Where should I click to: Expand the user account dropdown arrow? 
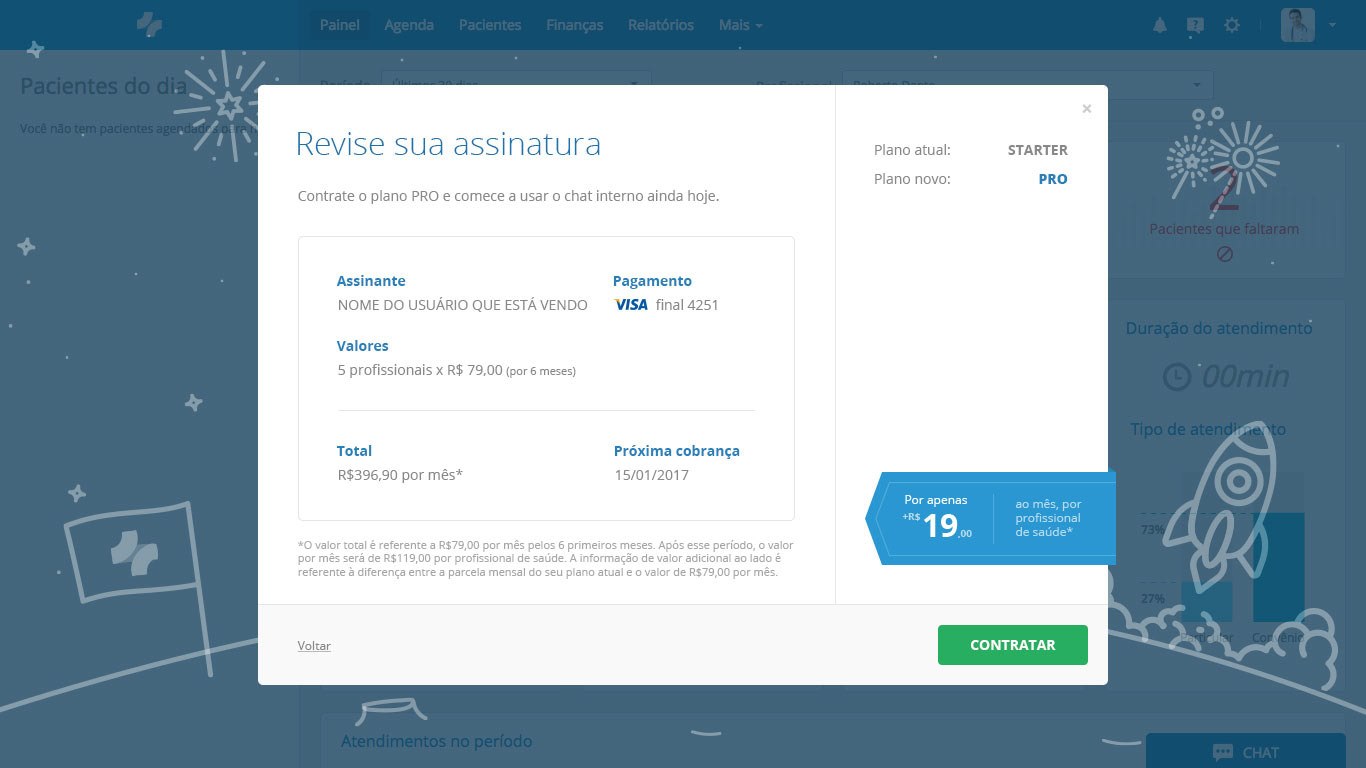[x=1333, y=25]
